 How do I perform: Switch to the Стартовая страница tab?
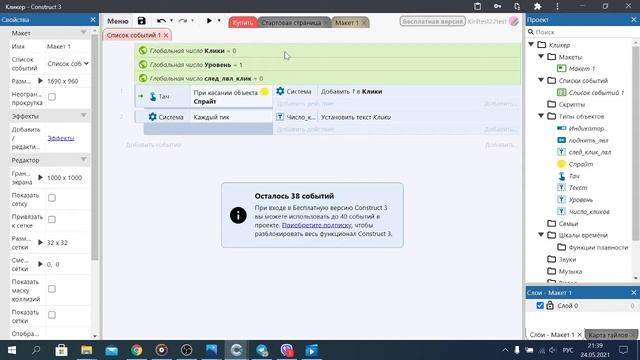pos(291,22)
